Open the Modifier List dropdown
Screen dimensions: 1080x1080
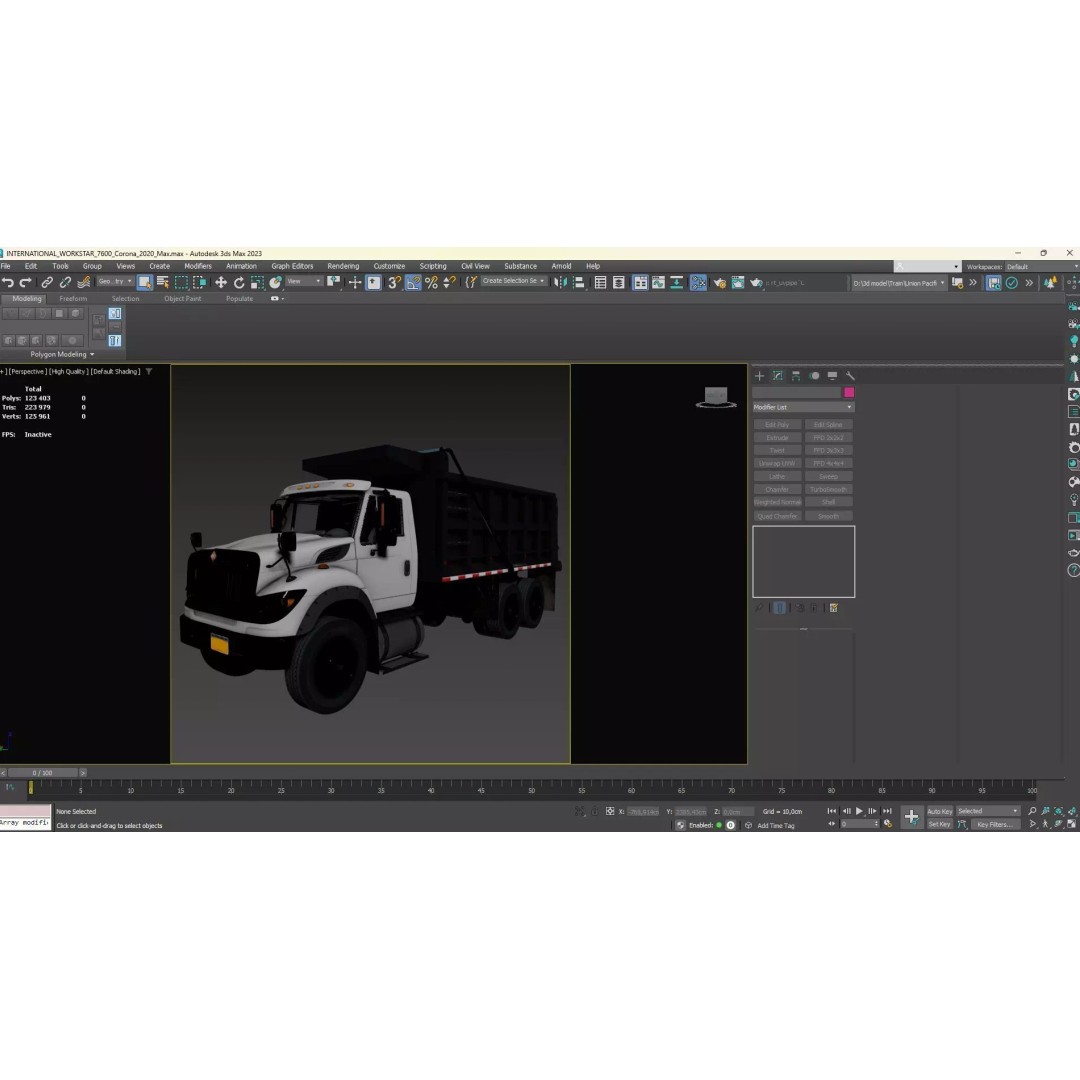point(803,407)
